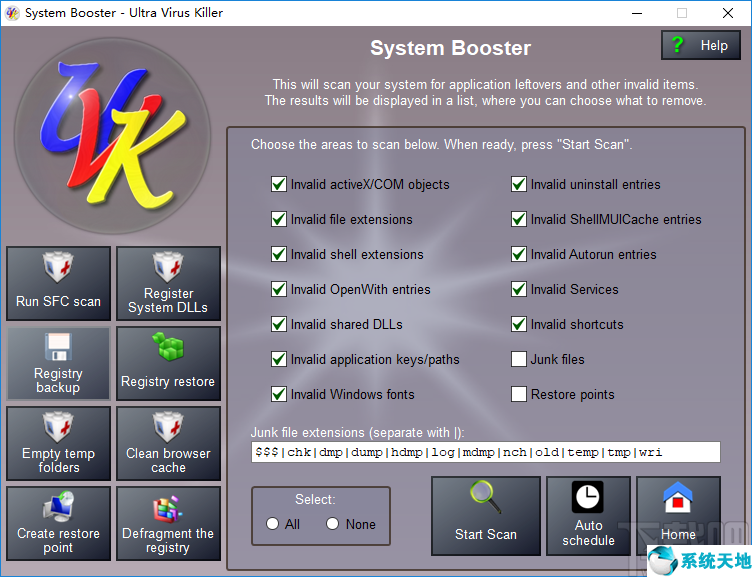
Task: Click the Junk file extensions text field
Action: [485, 452]
